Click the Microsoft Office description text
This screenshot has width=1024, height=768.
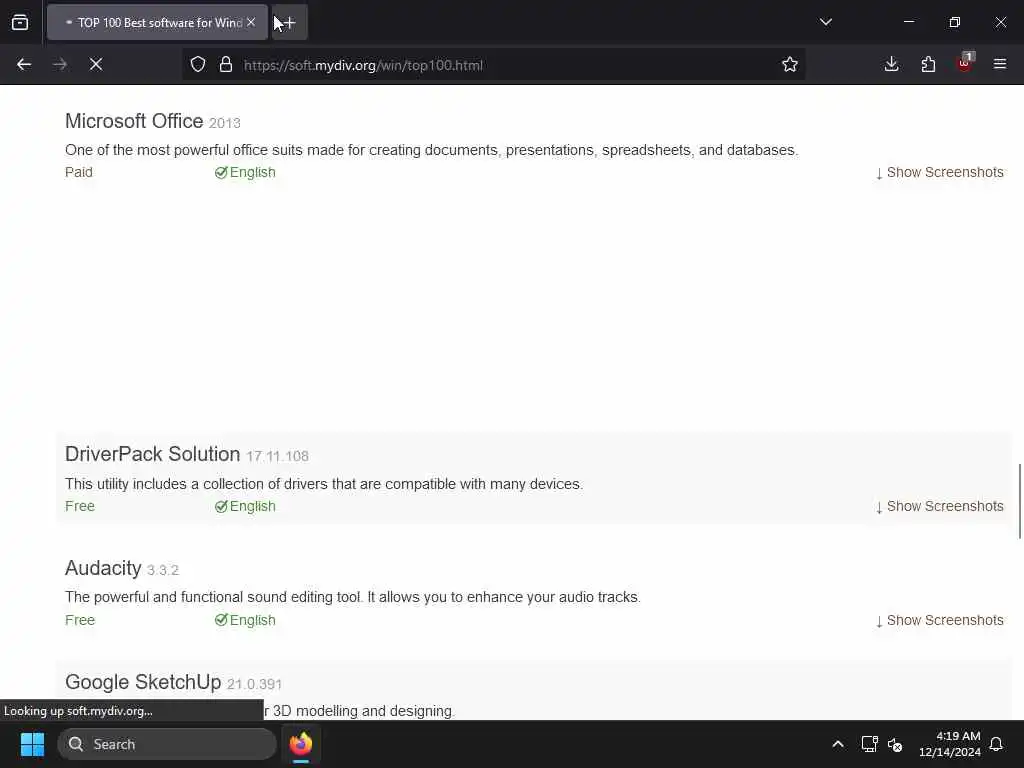tap(431, 150)
